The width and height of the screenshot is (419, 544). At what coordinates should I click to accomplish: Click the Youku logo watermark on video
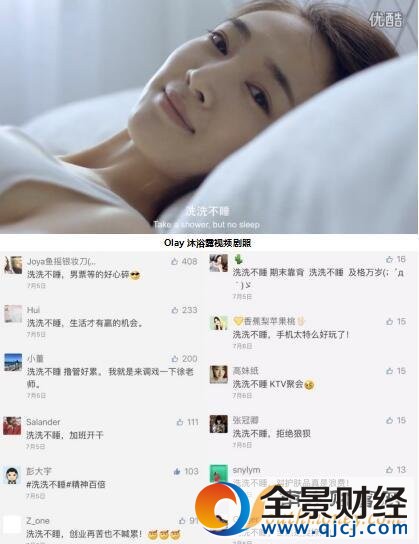385,19
